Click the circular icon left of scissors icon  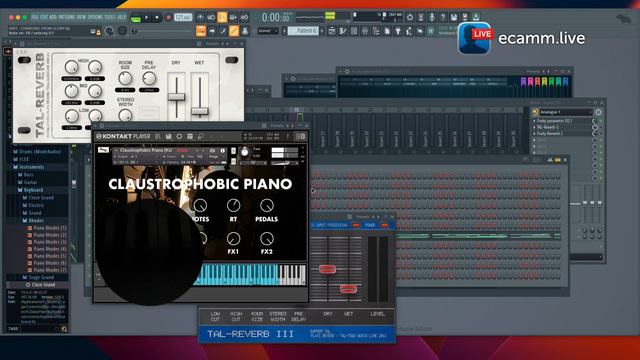coord(410,17)
